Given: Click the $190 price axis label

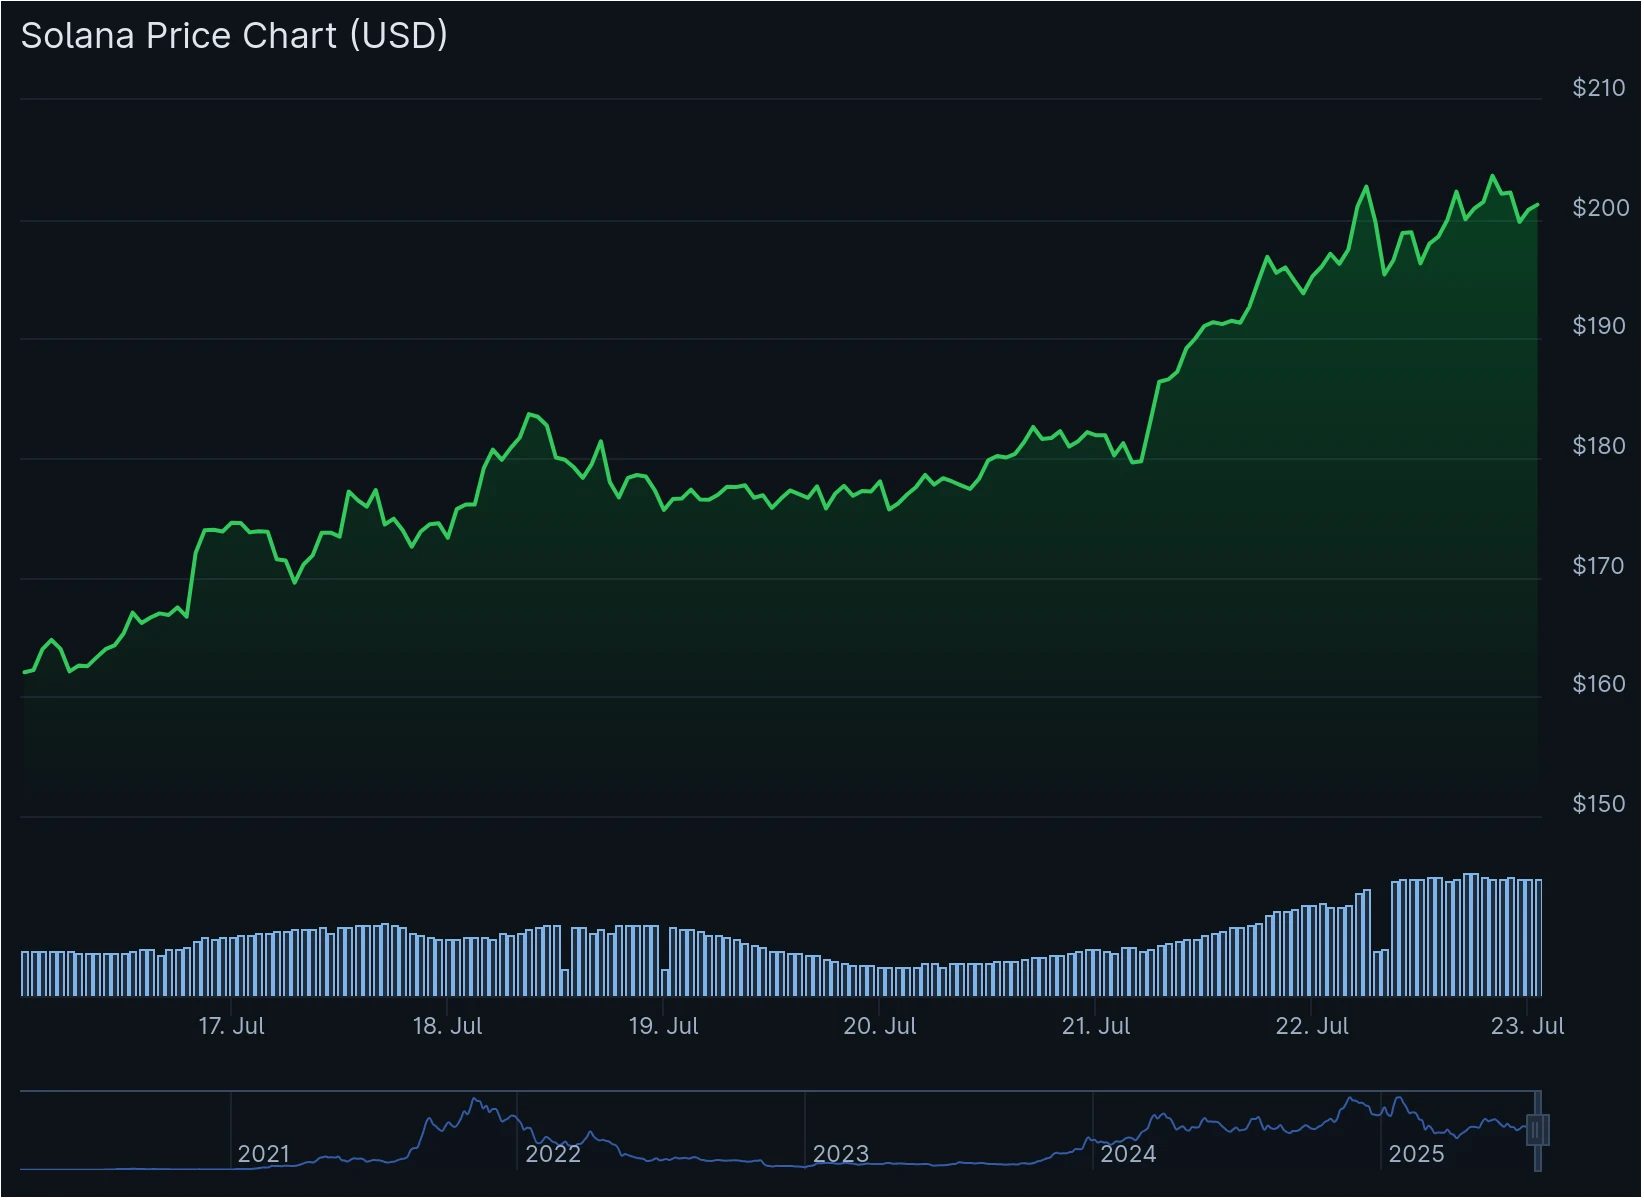Looking at the screenshot, I should pos(1599,326).
